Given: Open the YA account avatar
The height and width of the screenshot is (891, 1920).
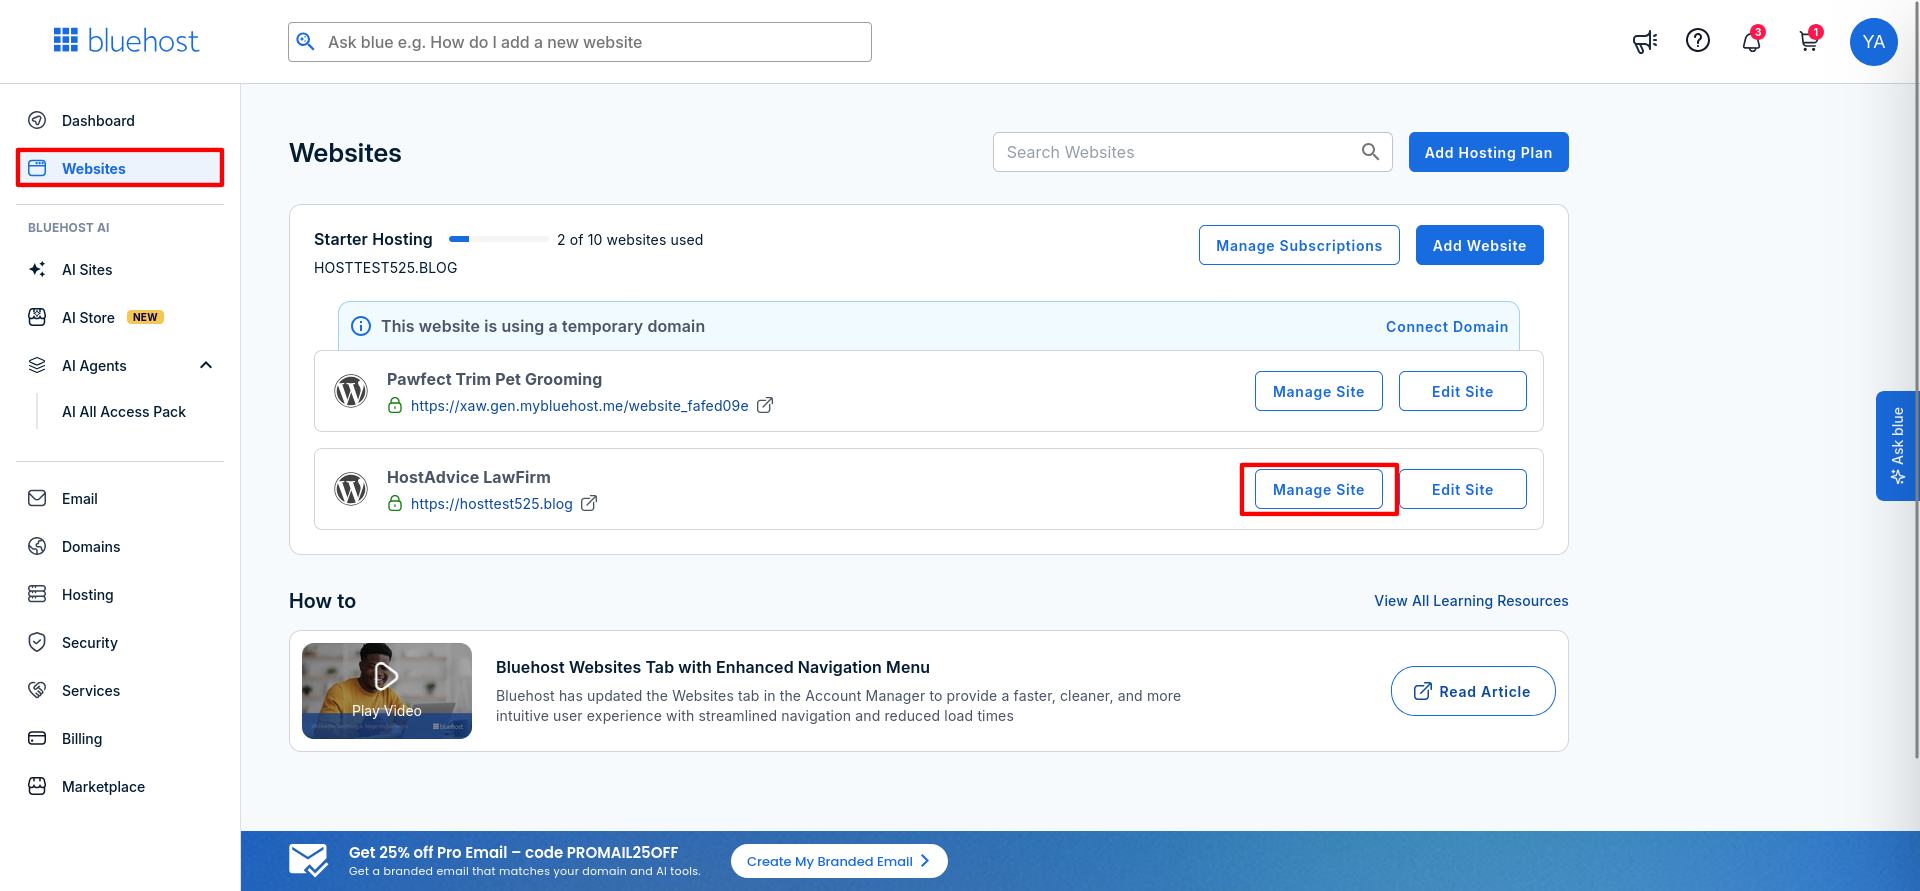Looking at the screenshot, I should coord(1874,42).
